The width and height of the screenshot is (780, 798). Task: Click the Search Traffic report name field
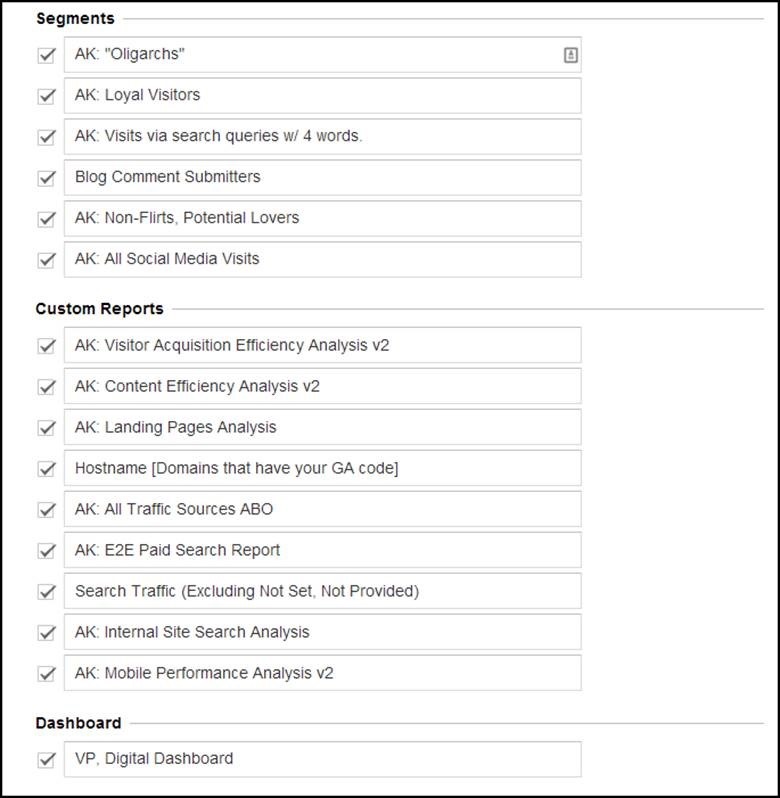[x=322, y=592]
